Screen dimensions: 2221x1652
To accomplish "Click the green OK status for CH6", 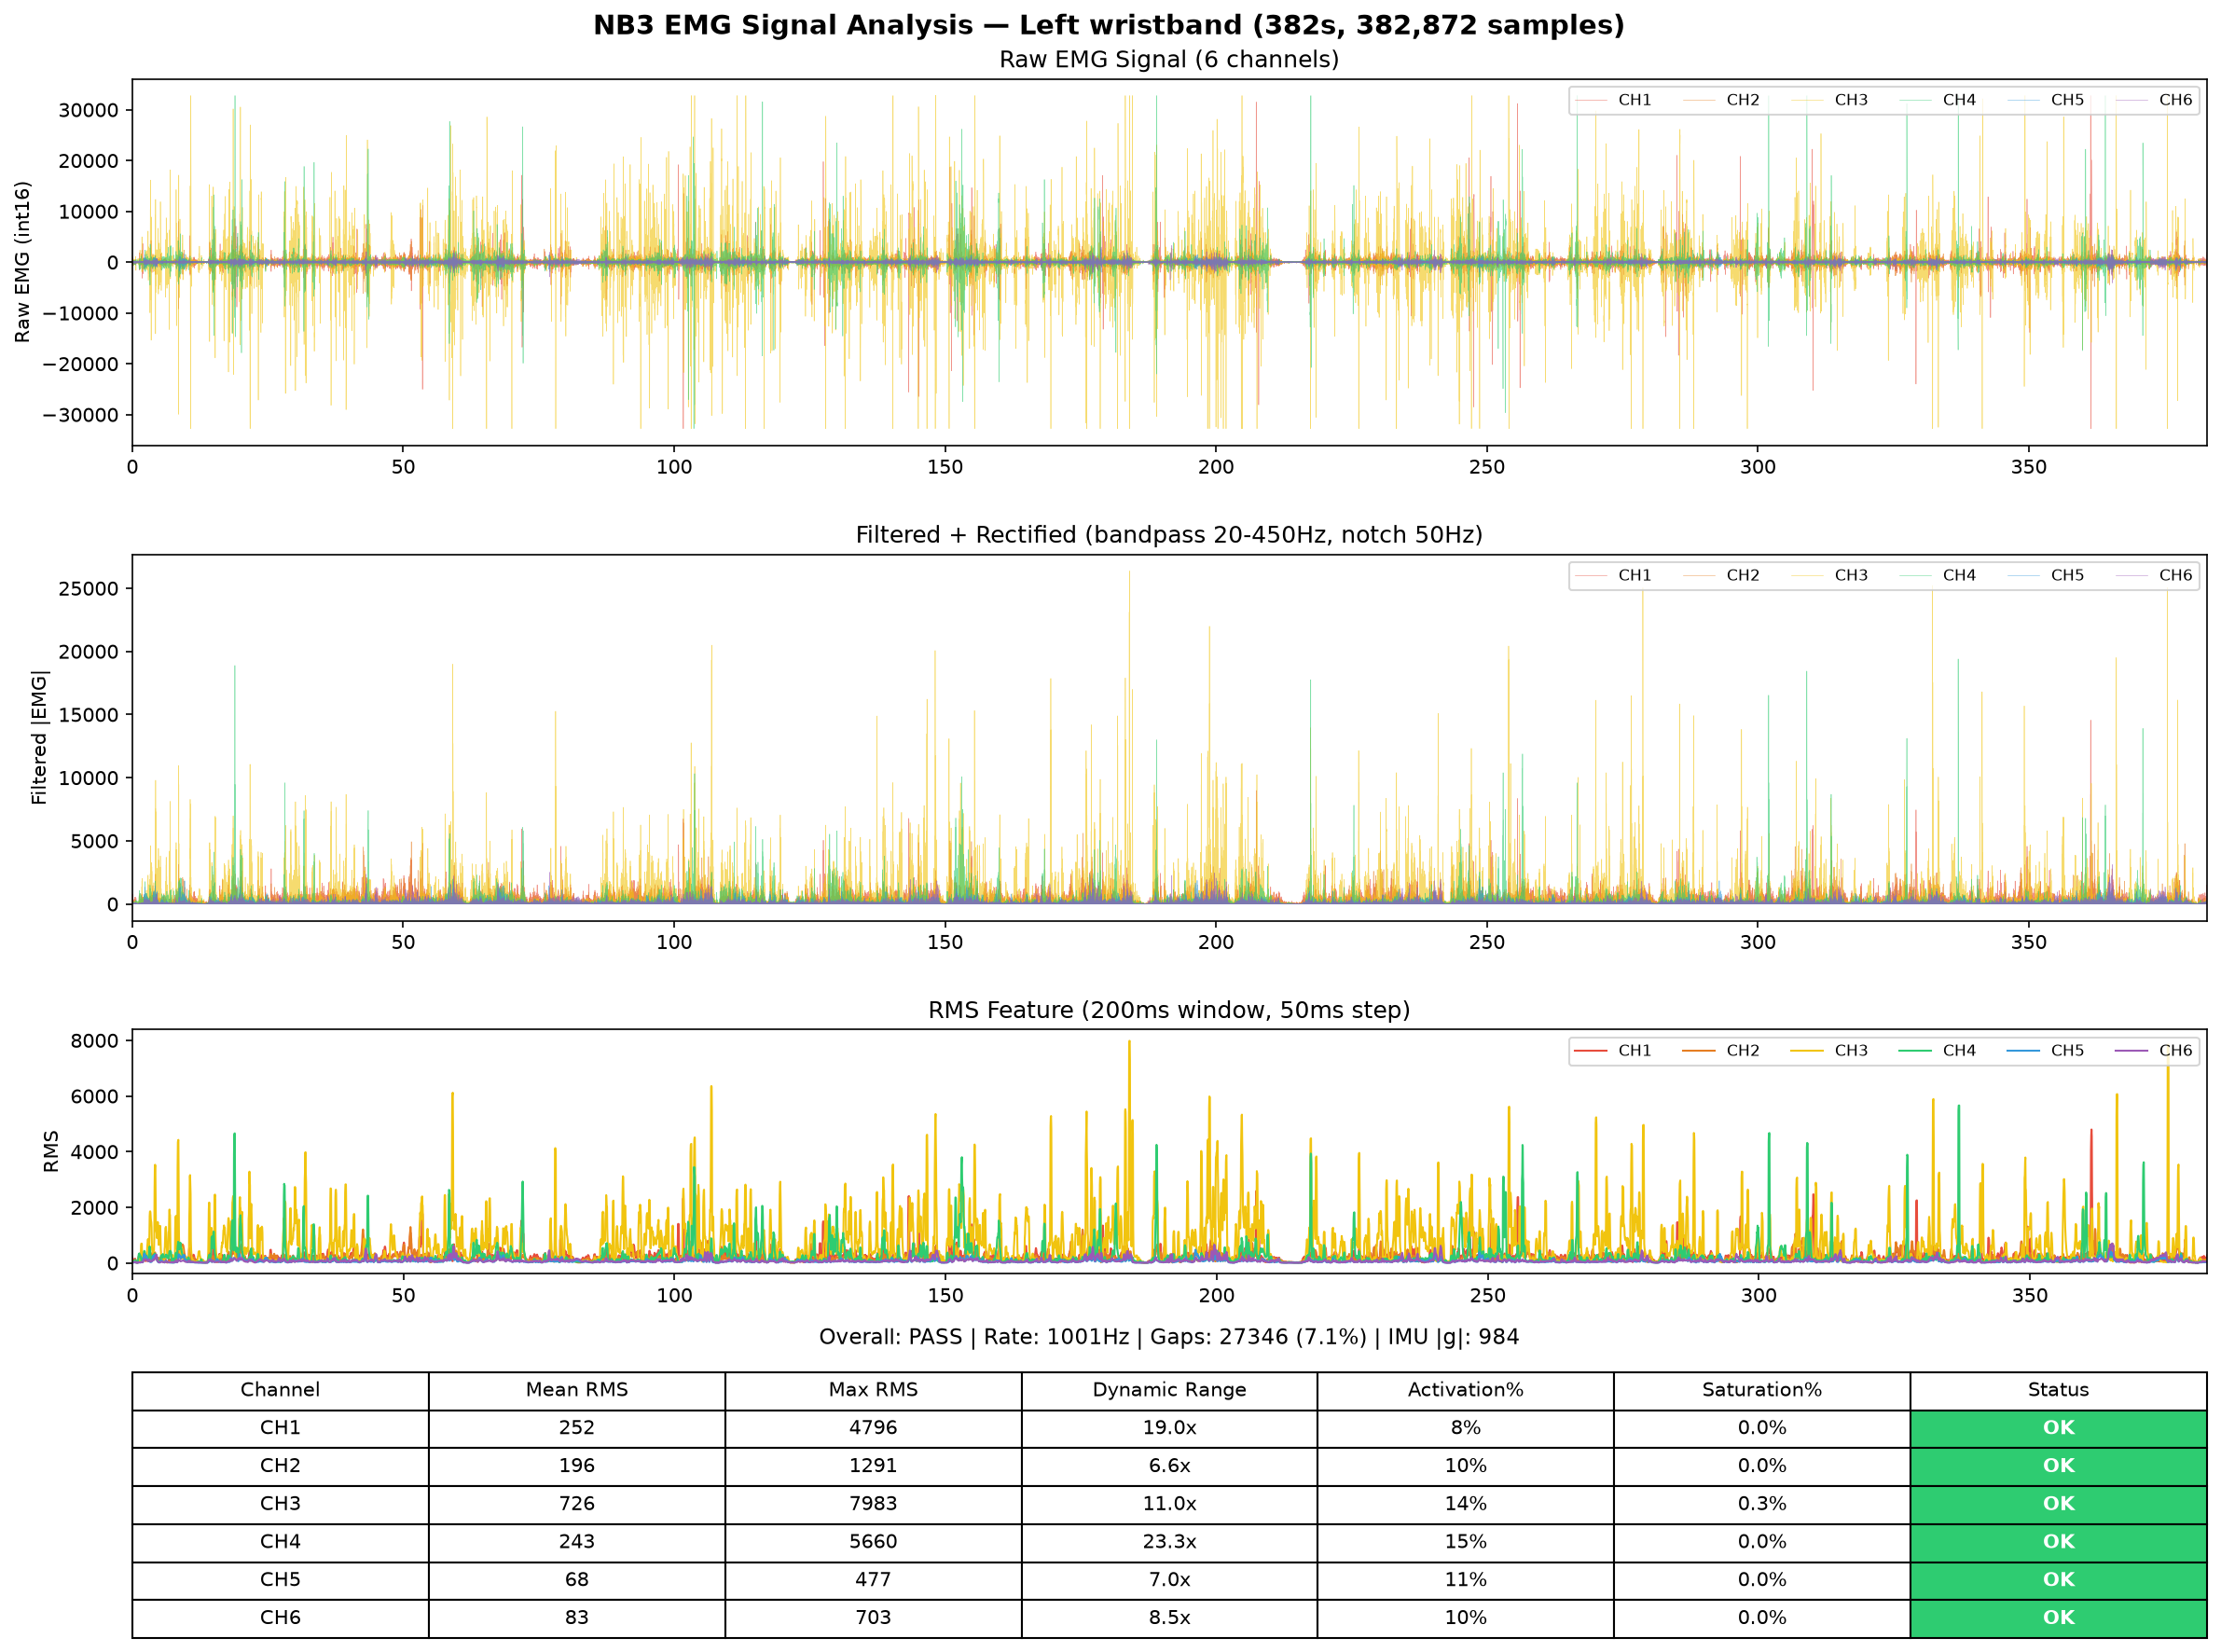I will [2059, 1618].
